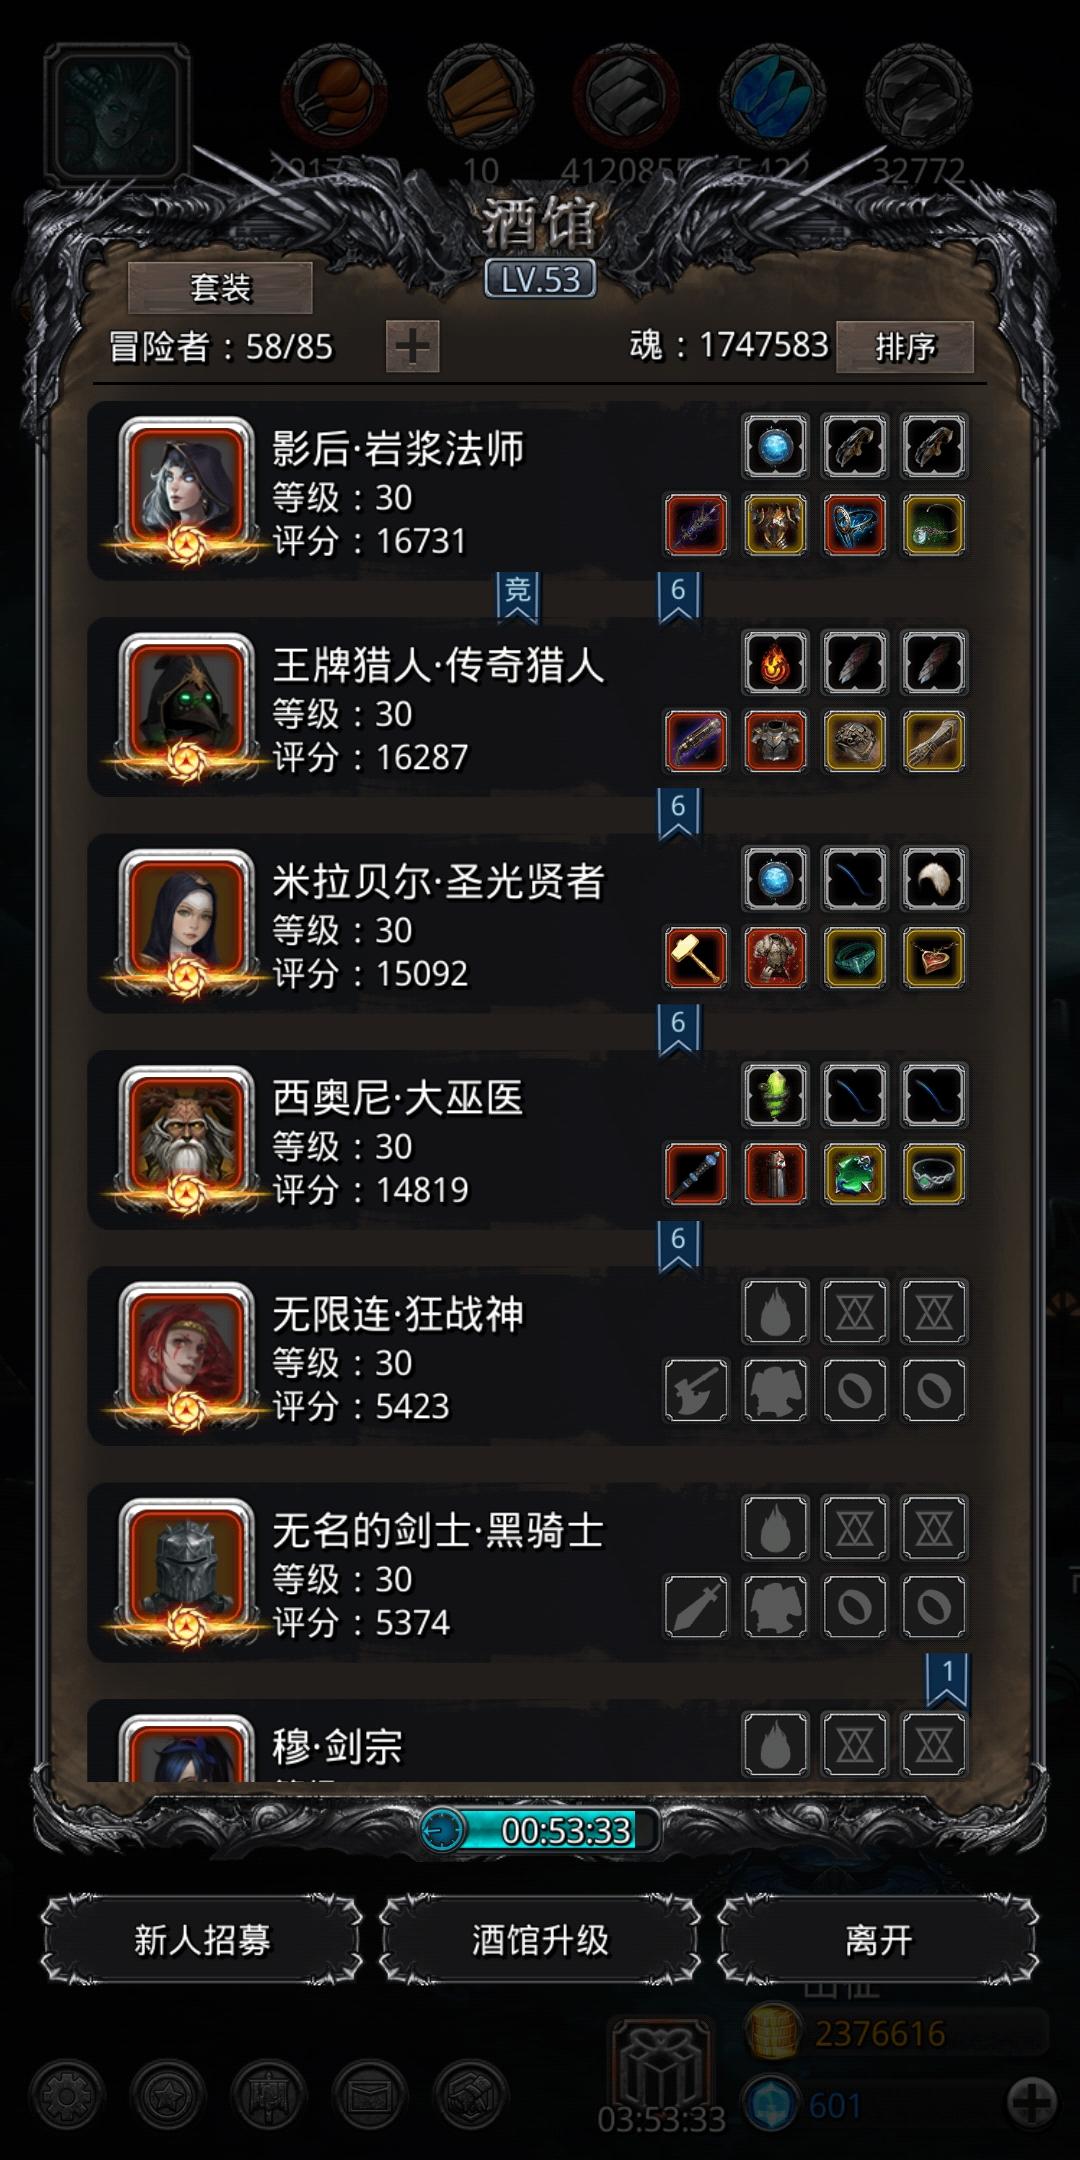Tap the 竞 bookmark tag
Viewport: 1080px width, 2160px height.
[517, 596]
